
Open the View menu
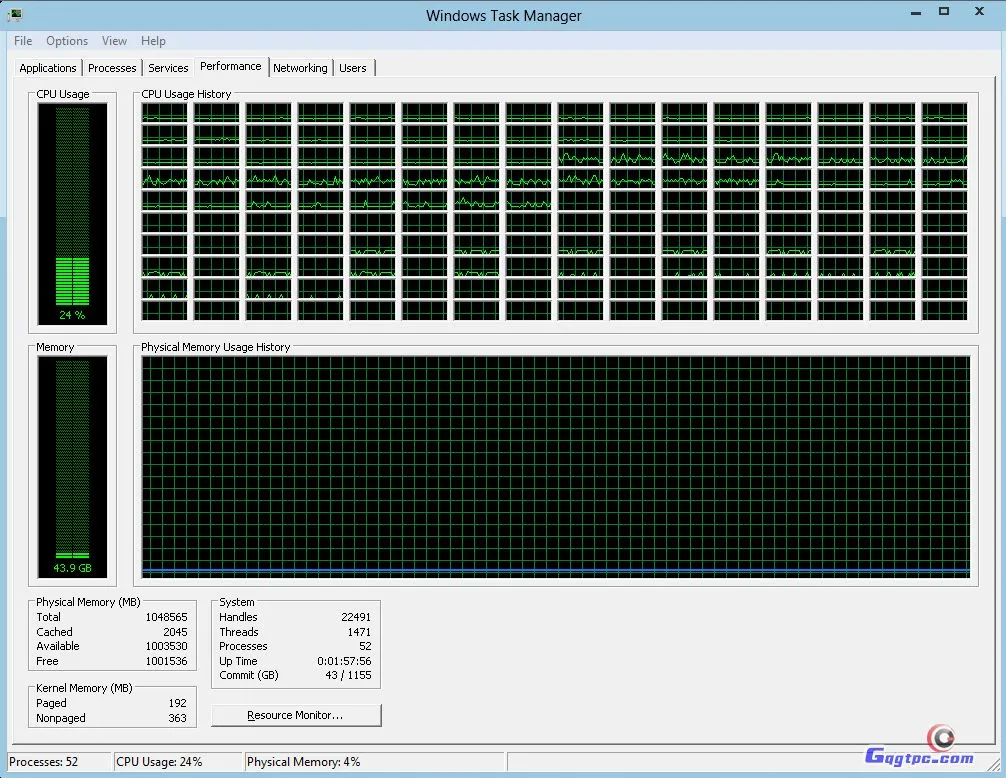tap(114, 41)
